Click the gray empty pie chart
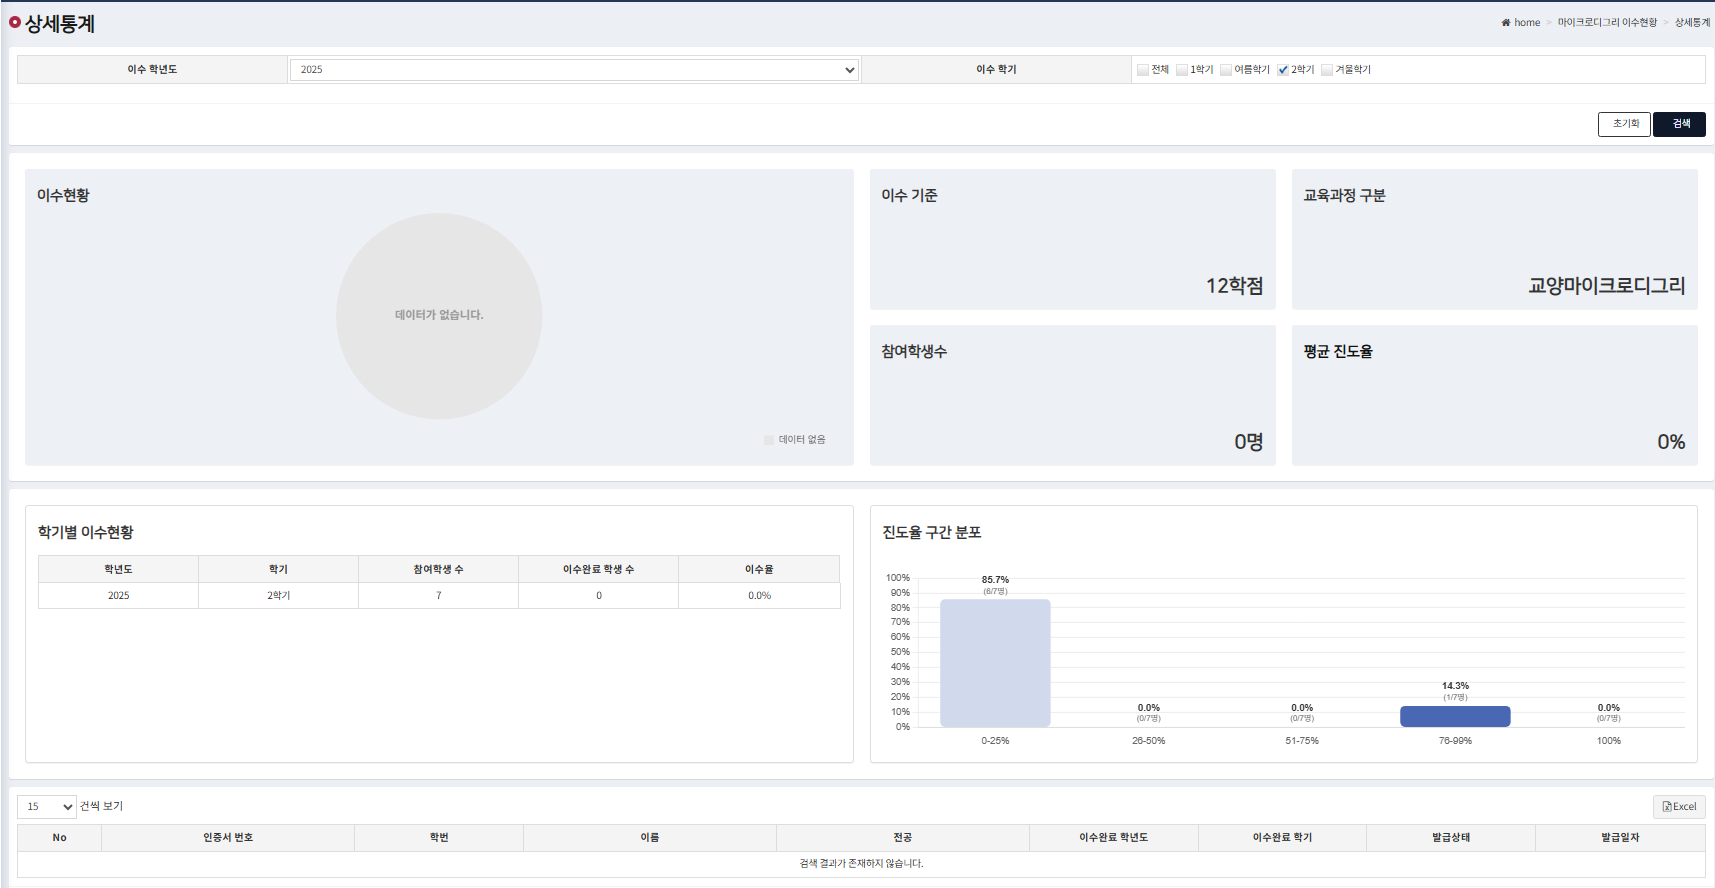The width and height of the screenshot is (1715, 888). [439, 316]
